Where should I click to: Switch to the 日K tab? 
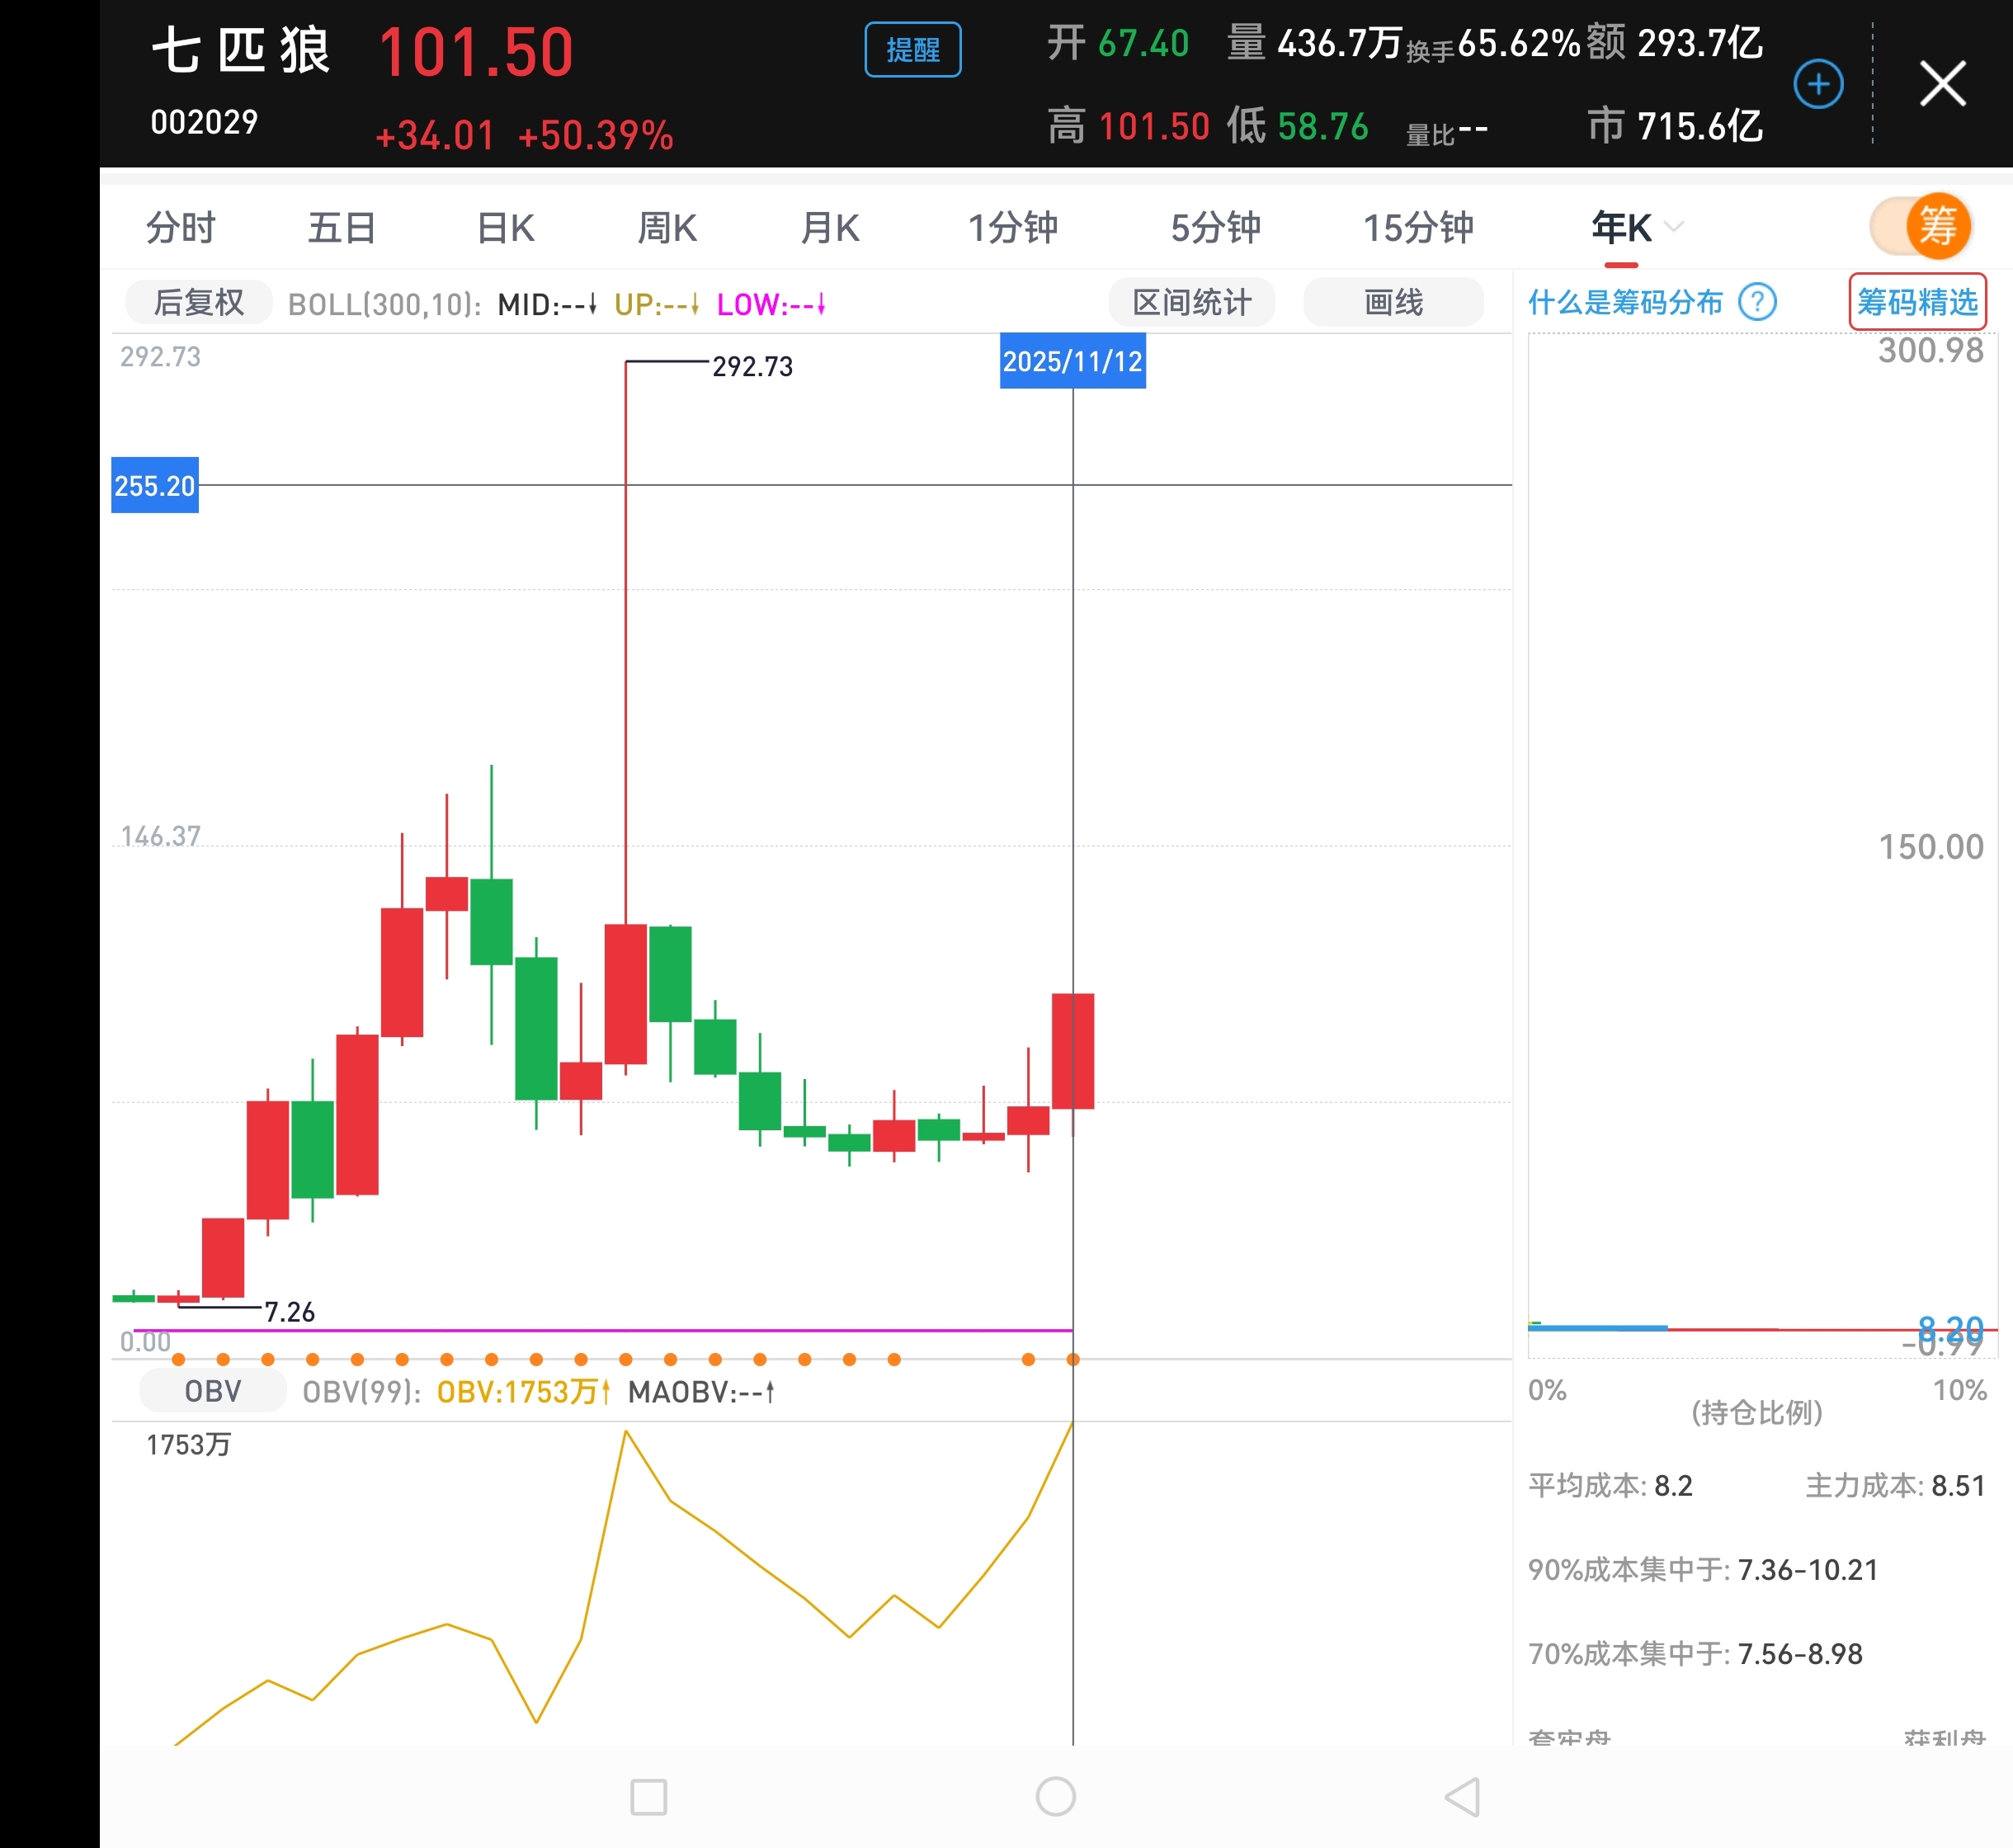(505, 228)
